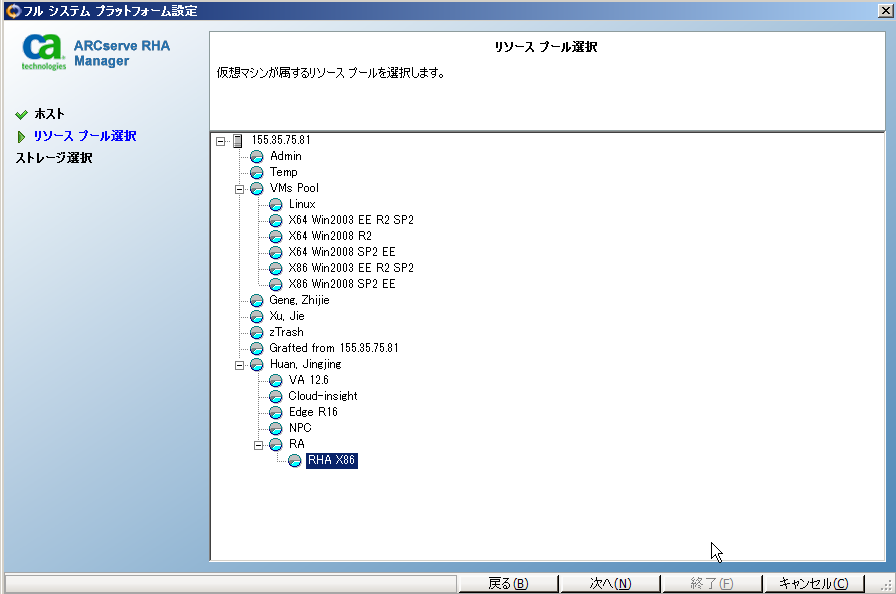Open the ホスト step in sidebar
This screenshot has height=594, width=896.
tap(47, 113)
